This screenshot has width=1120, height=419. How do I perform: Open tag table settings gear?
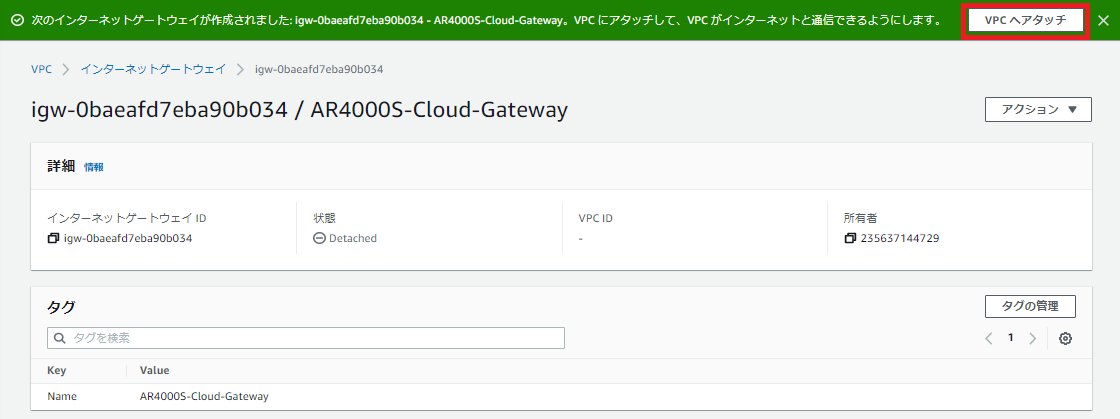(x=1065, y=338)
